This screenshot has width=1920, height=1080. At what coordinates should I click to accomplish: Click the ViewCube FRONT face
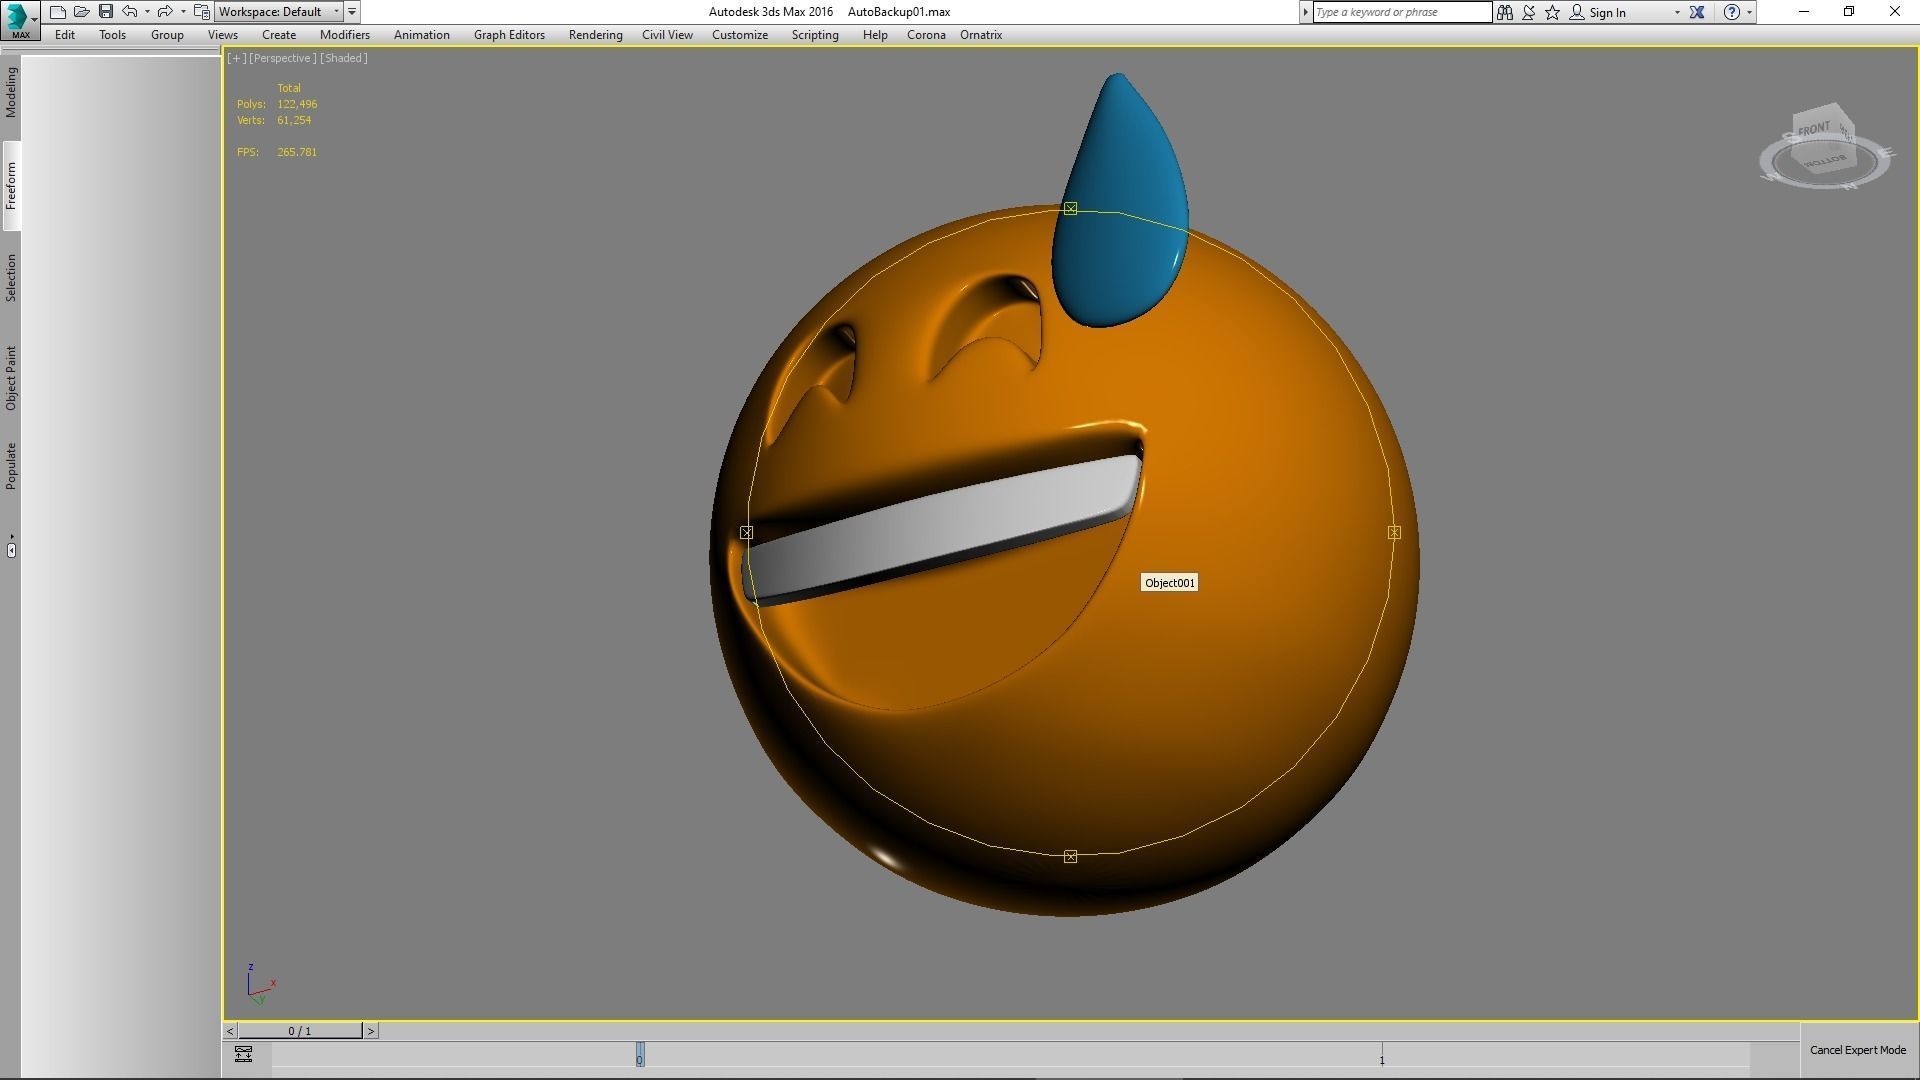[1815, 129]
